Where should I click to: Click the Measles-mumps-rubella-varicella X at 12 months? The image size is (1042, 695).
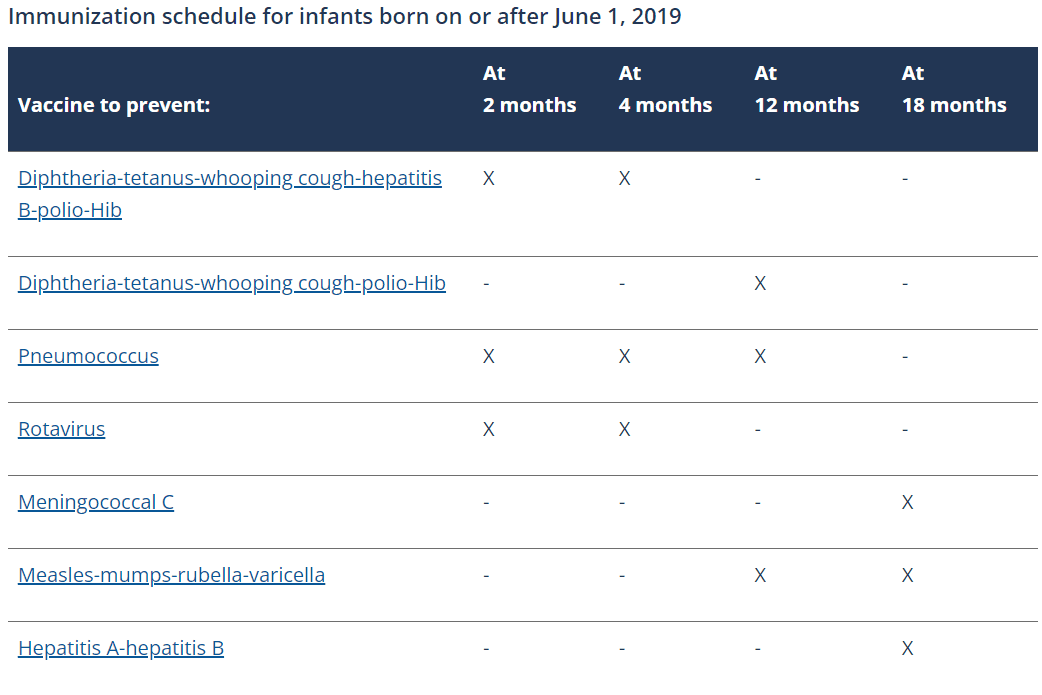(x=760, y=575)
